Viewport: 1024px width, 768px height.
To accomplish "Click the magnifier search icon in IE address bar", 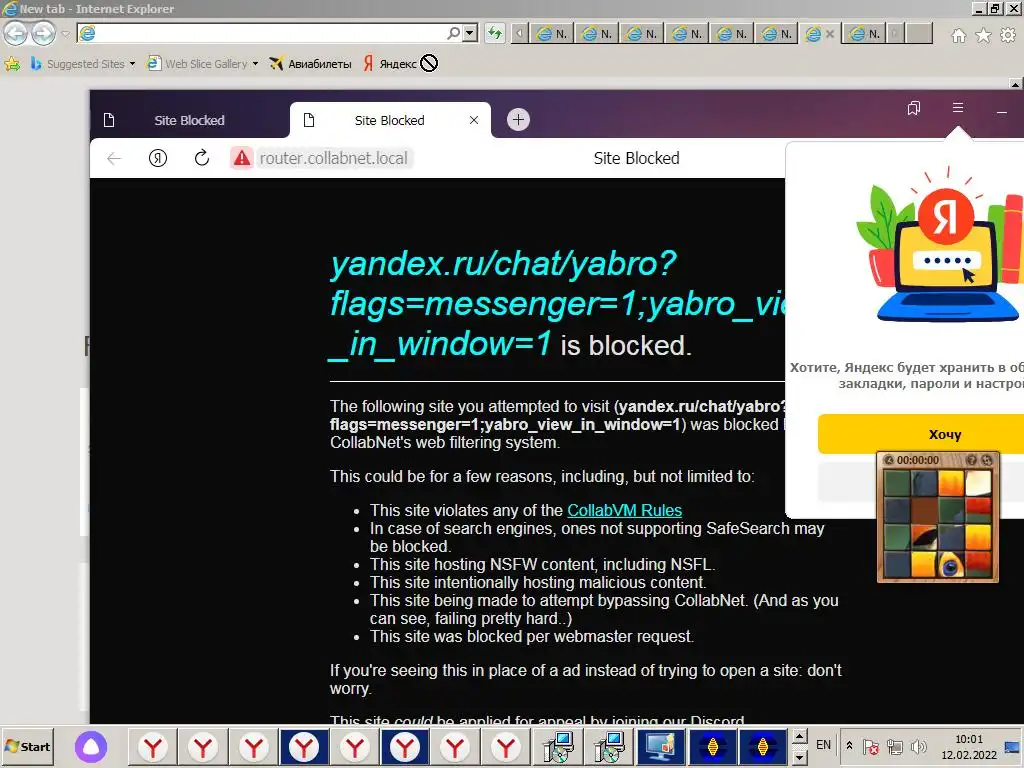I will (453, 33).
